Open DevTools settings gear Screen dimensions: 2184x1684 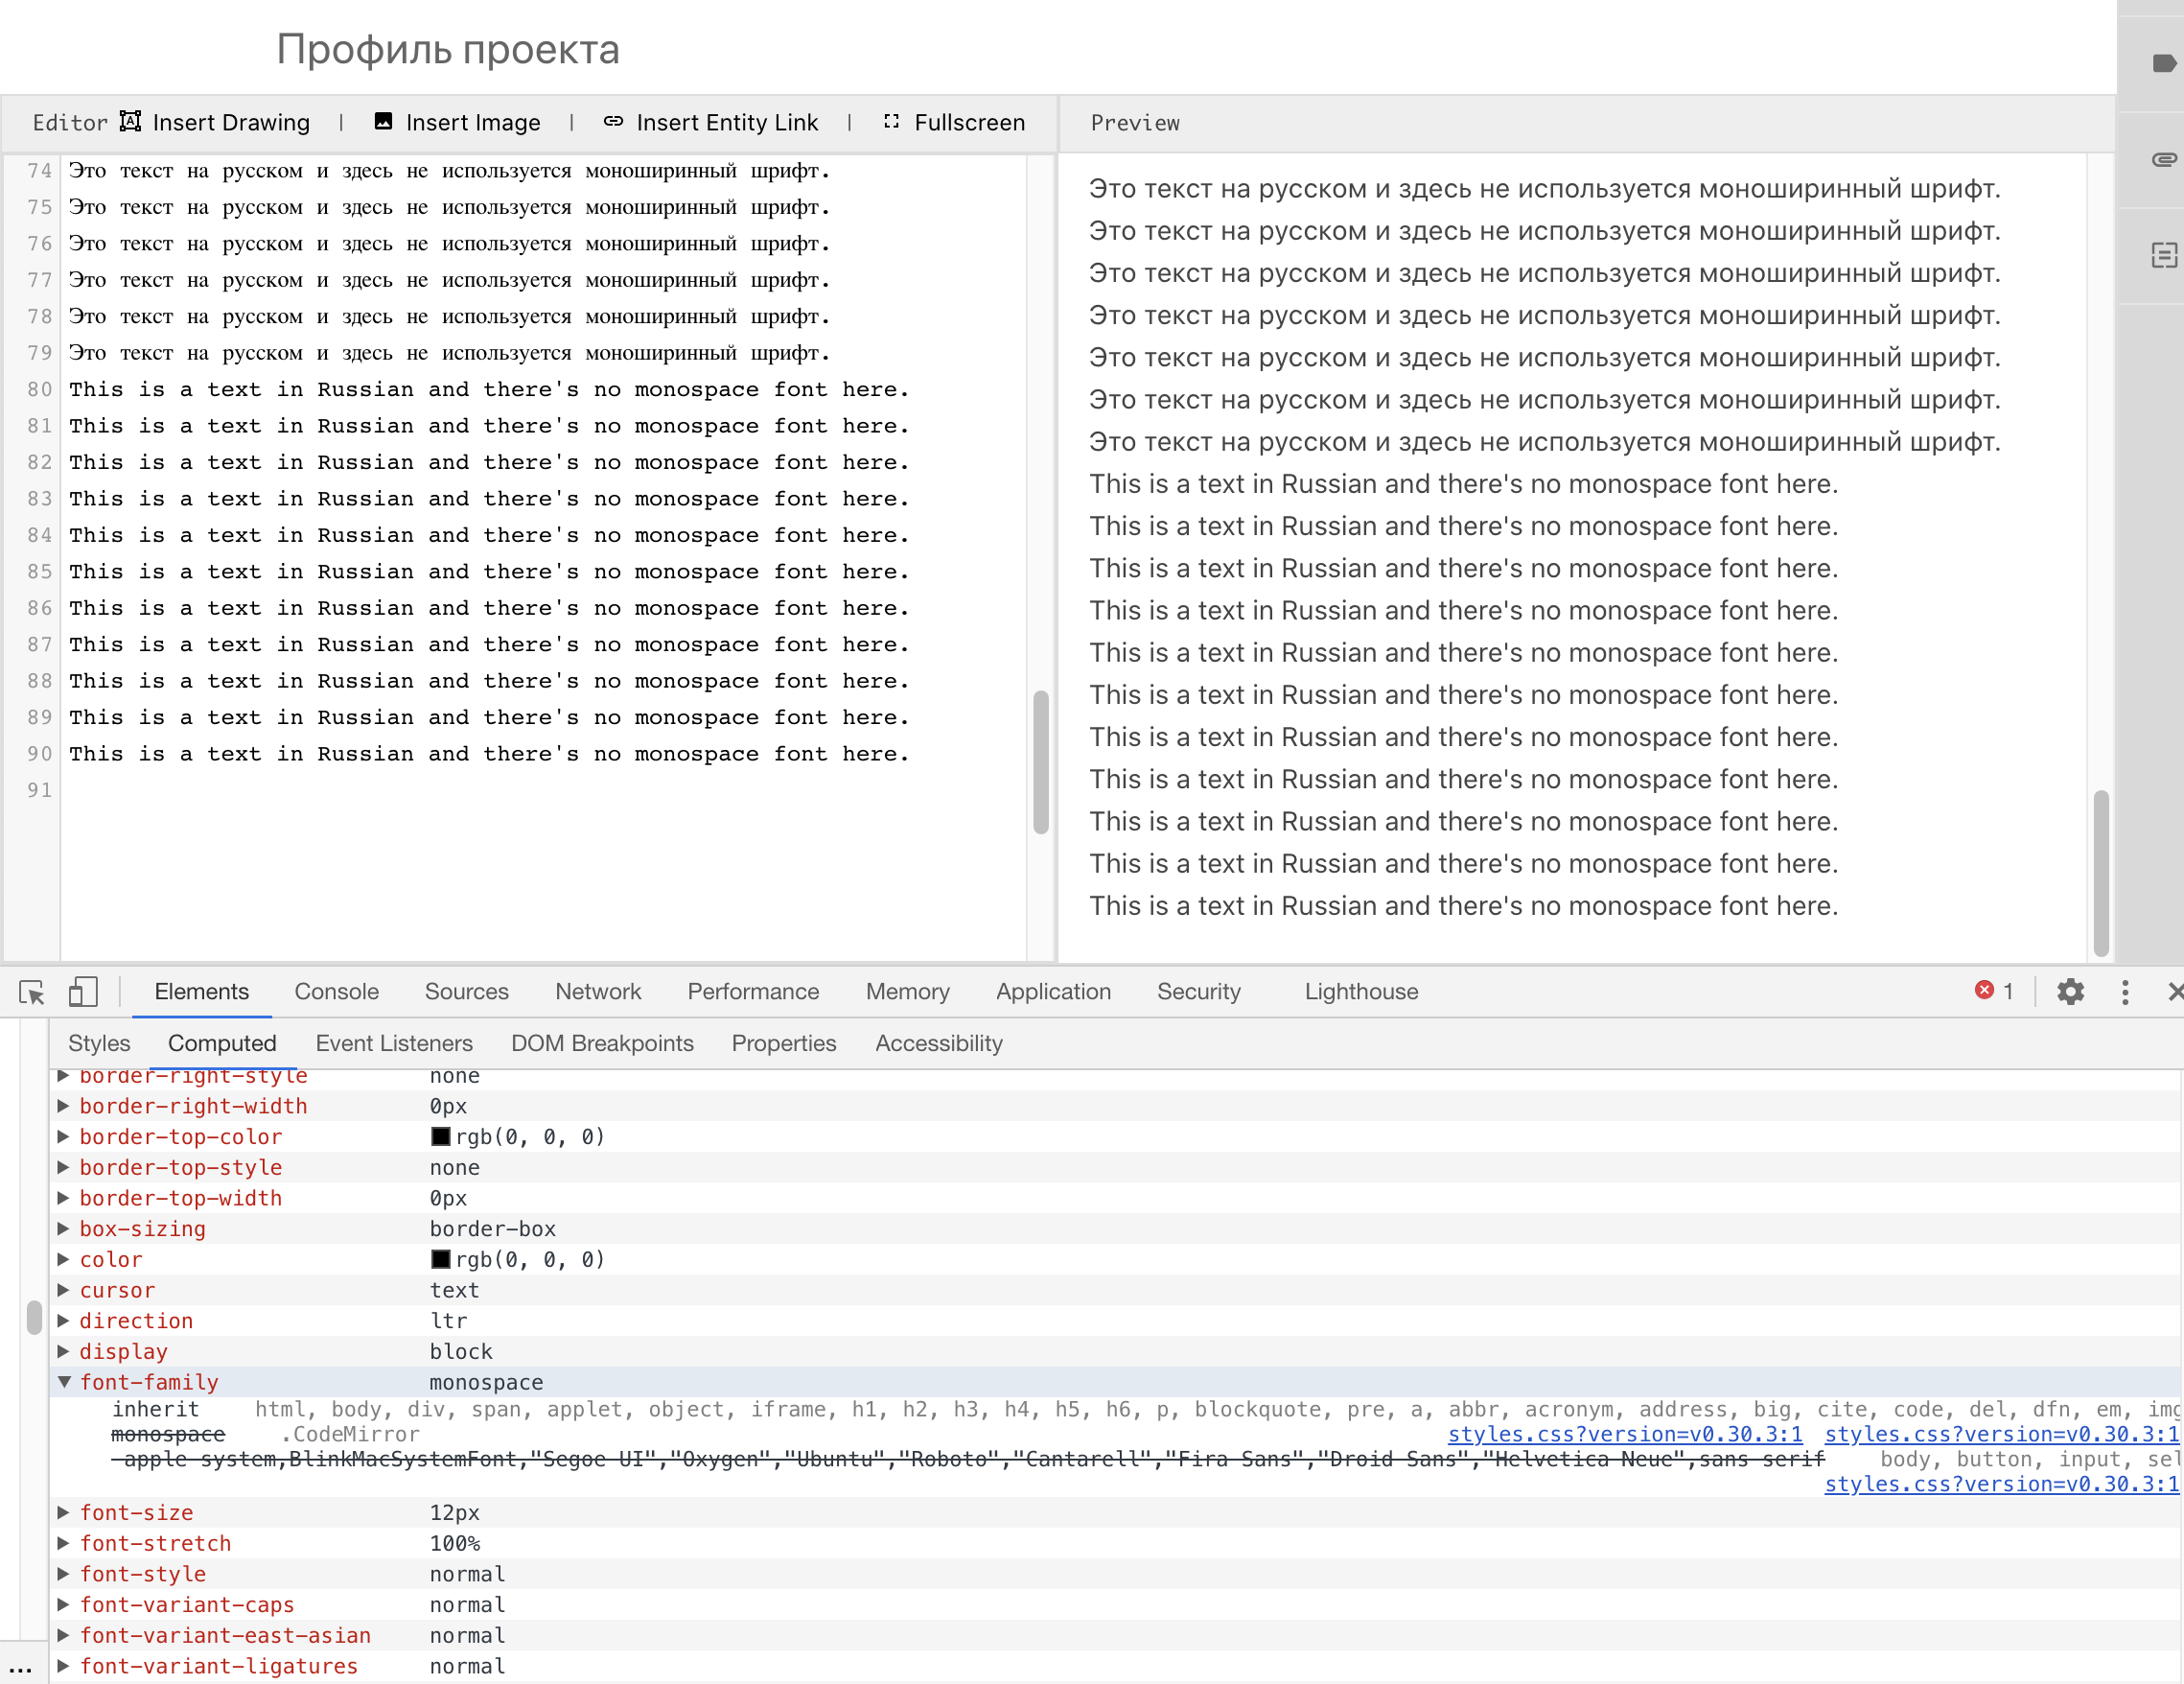pyautogui.click(x=2070, y=991)
